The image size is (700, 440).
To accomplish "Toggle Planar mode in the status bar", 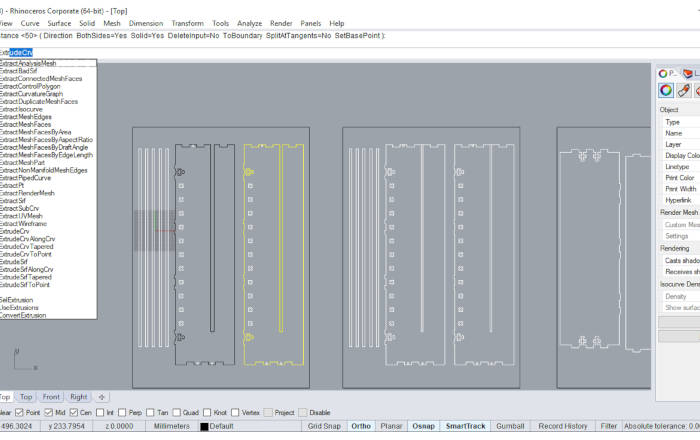I will pos(391,426).
